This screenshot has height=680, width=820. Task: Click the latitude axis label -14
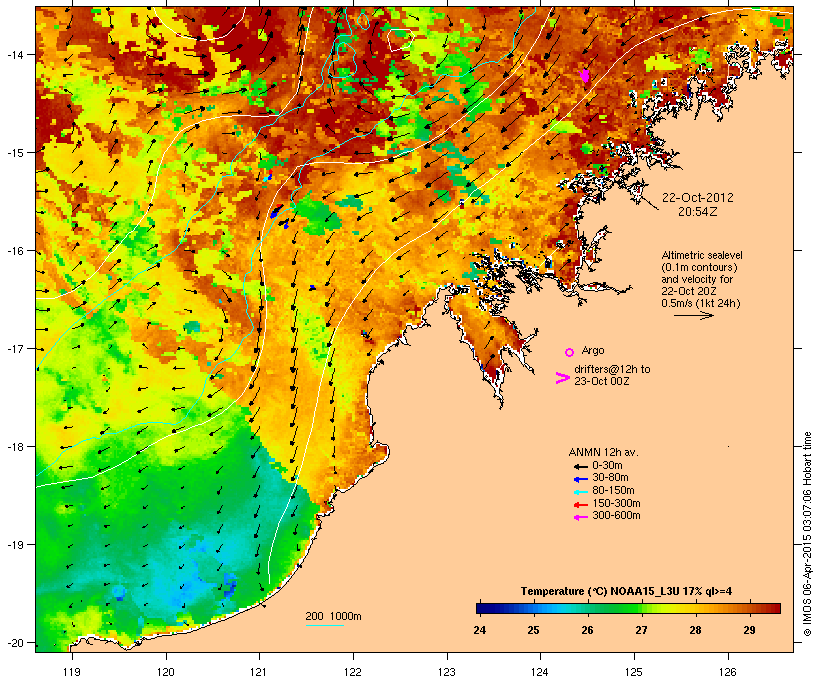(x=14, y=54)
